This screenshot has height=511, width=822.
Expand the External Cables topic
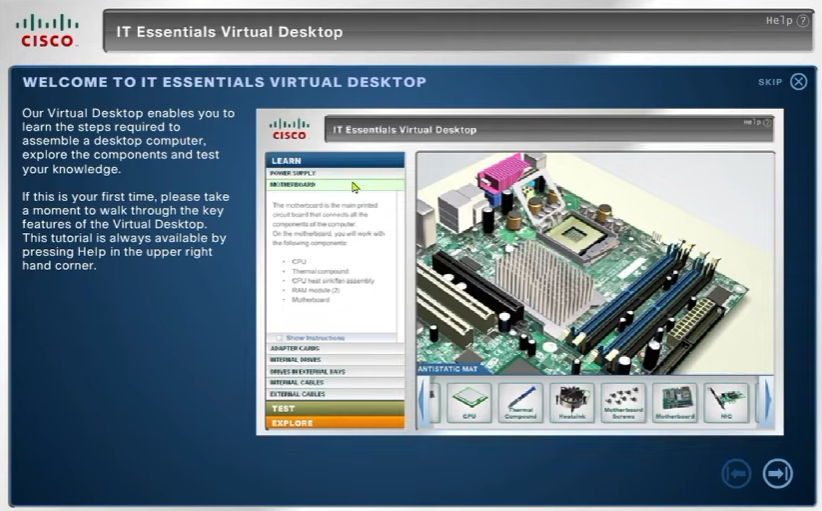point(335,394)
